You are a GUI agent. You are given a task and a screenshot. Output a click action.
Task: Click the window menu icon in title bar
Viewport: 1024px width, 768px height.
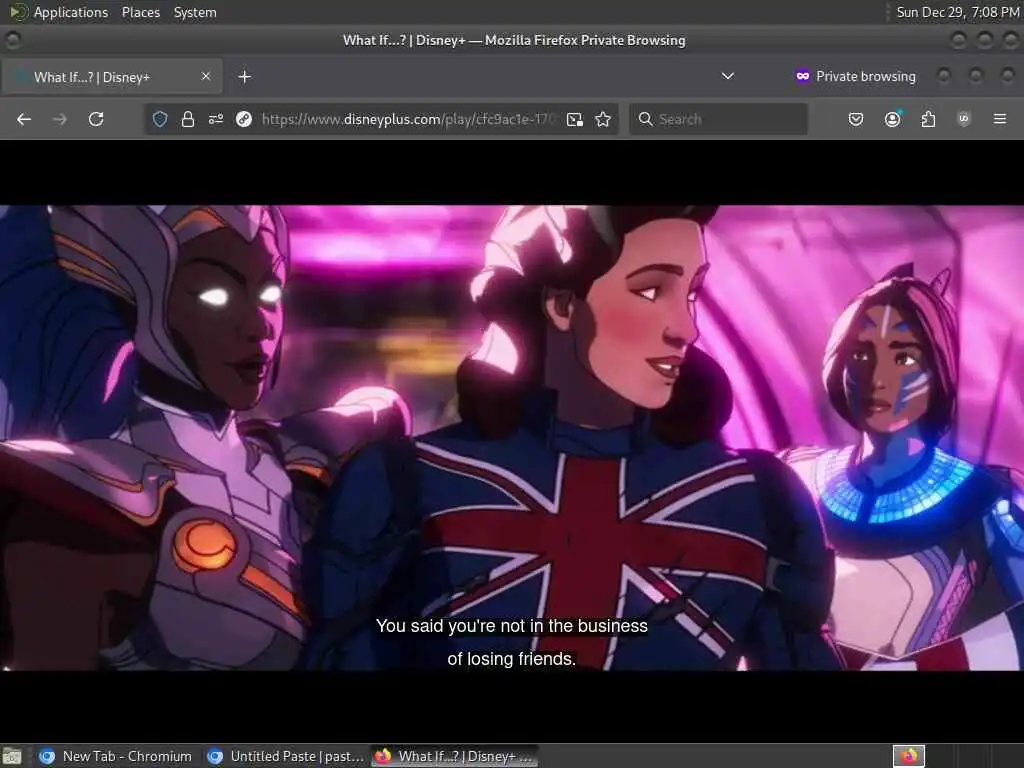(x=12, y=40)
